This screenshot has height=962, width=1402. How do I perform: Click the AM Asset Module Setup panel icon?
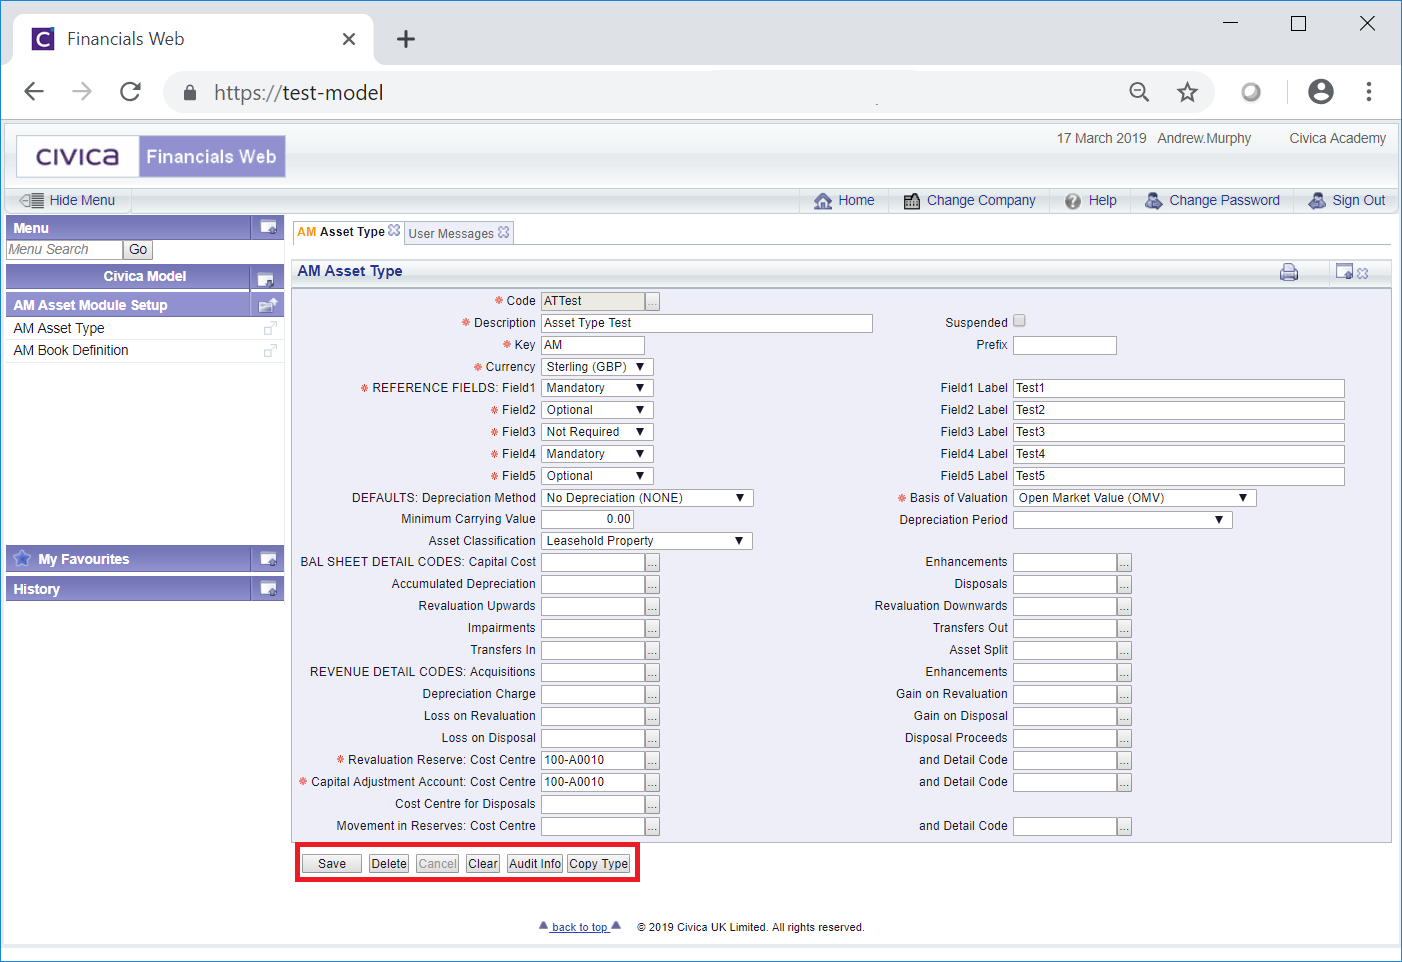(x=267, y=305)
